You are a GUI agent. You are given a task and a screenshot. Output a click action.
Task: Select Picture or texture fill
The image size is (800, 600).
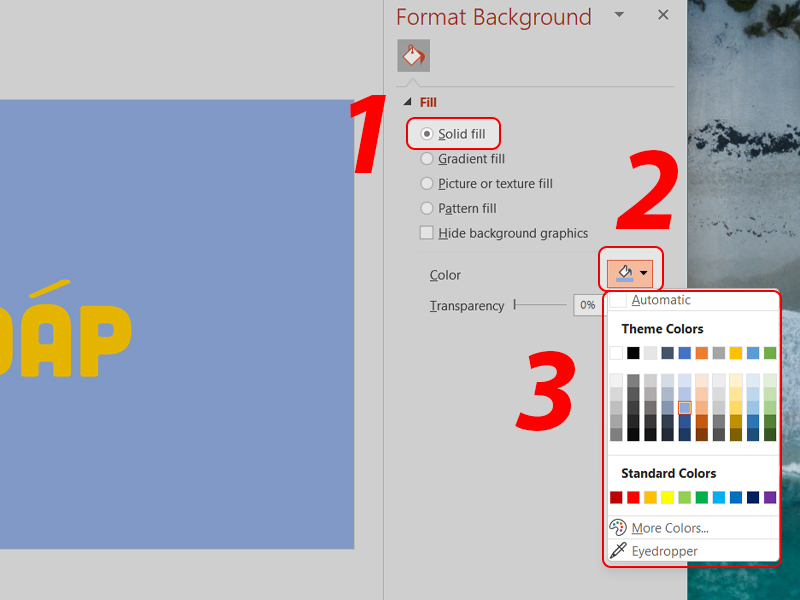(428, 184)
